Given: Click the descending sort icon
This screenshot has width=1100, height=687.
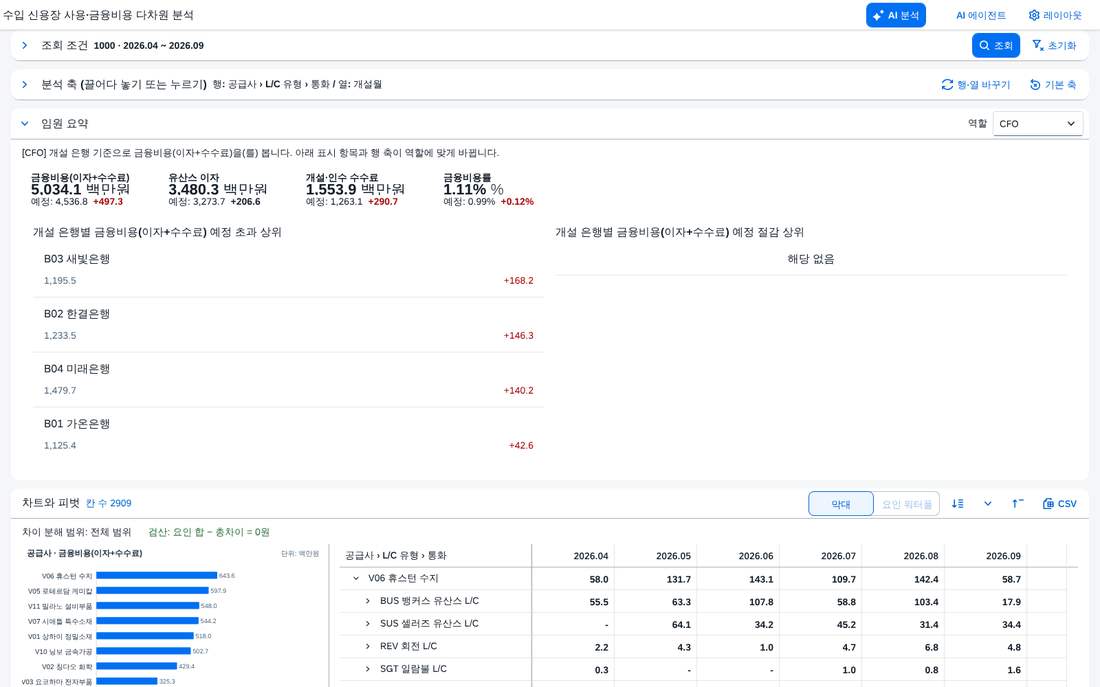Looking at the screenshot, I should click(958, 504).
